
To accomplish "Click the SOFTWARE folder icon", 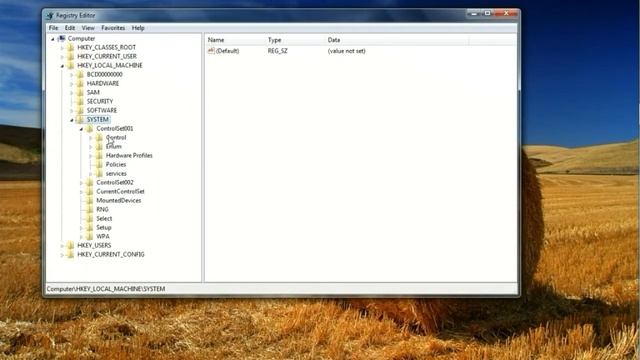I will [x=80, y=110].
